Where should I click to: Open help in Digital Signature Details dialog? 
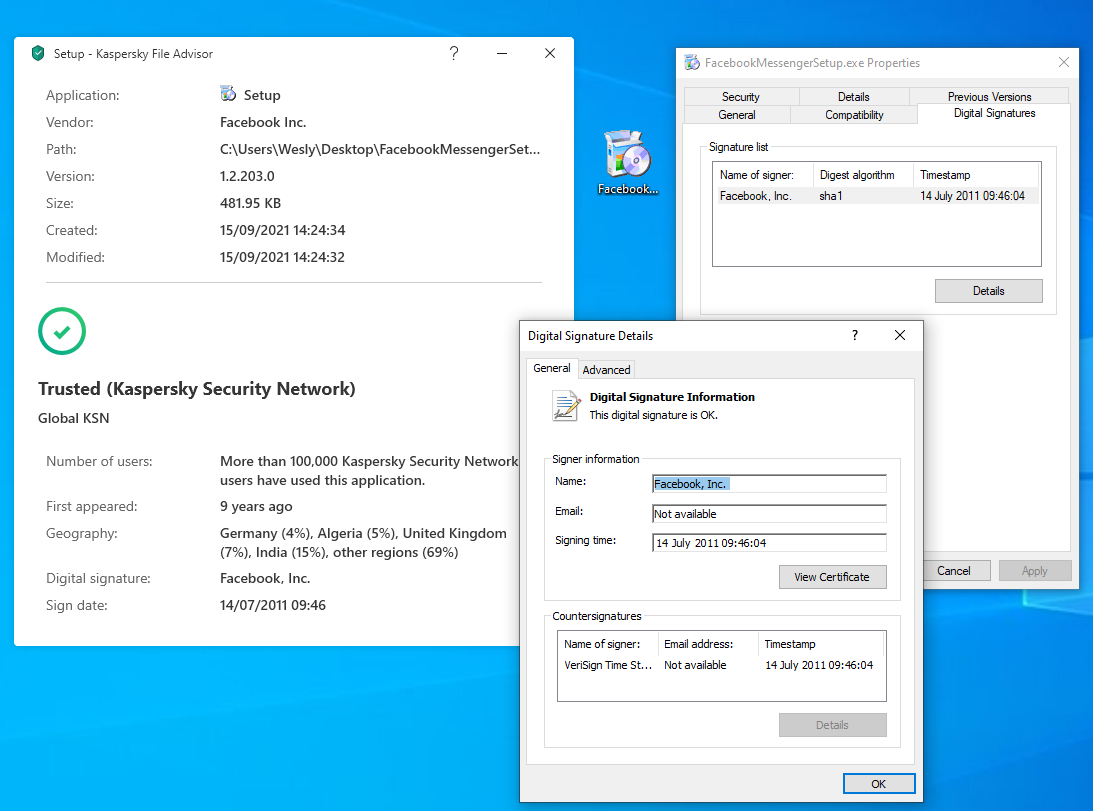tap(855, 335)
